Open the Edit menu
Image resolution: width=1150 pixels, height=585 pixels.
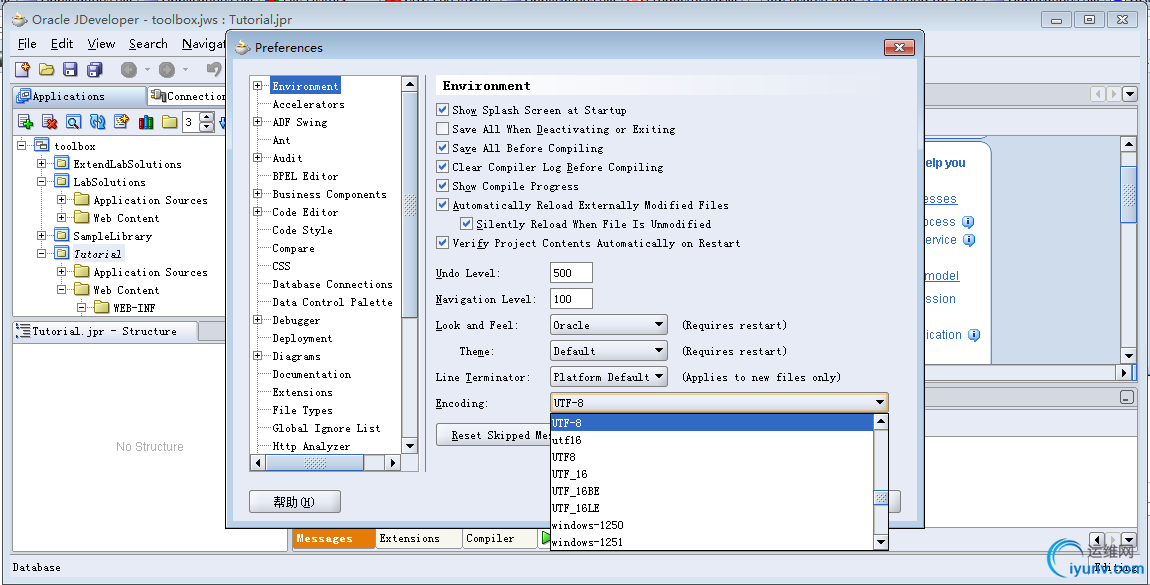coord(62,44)
